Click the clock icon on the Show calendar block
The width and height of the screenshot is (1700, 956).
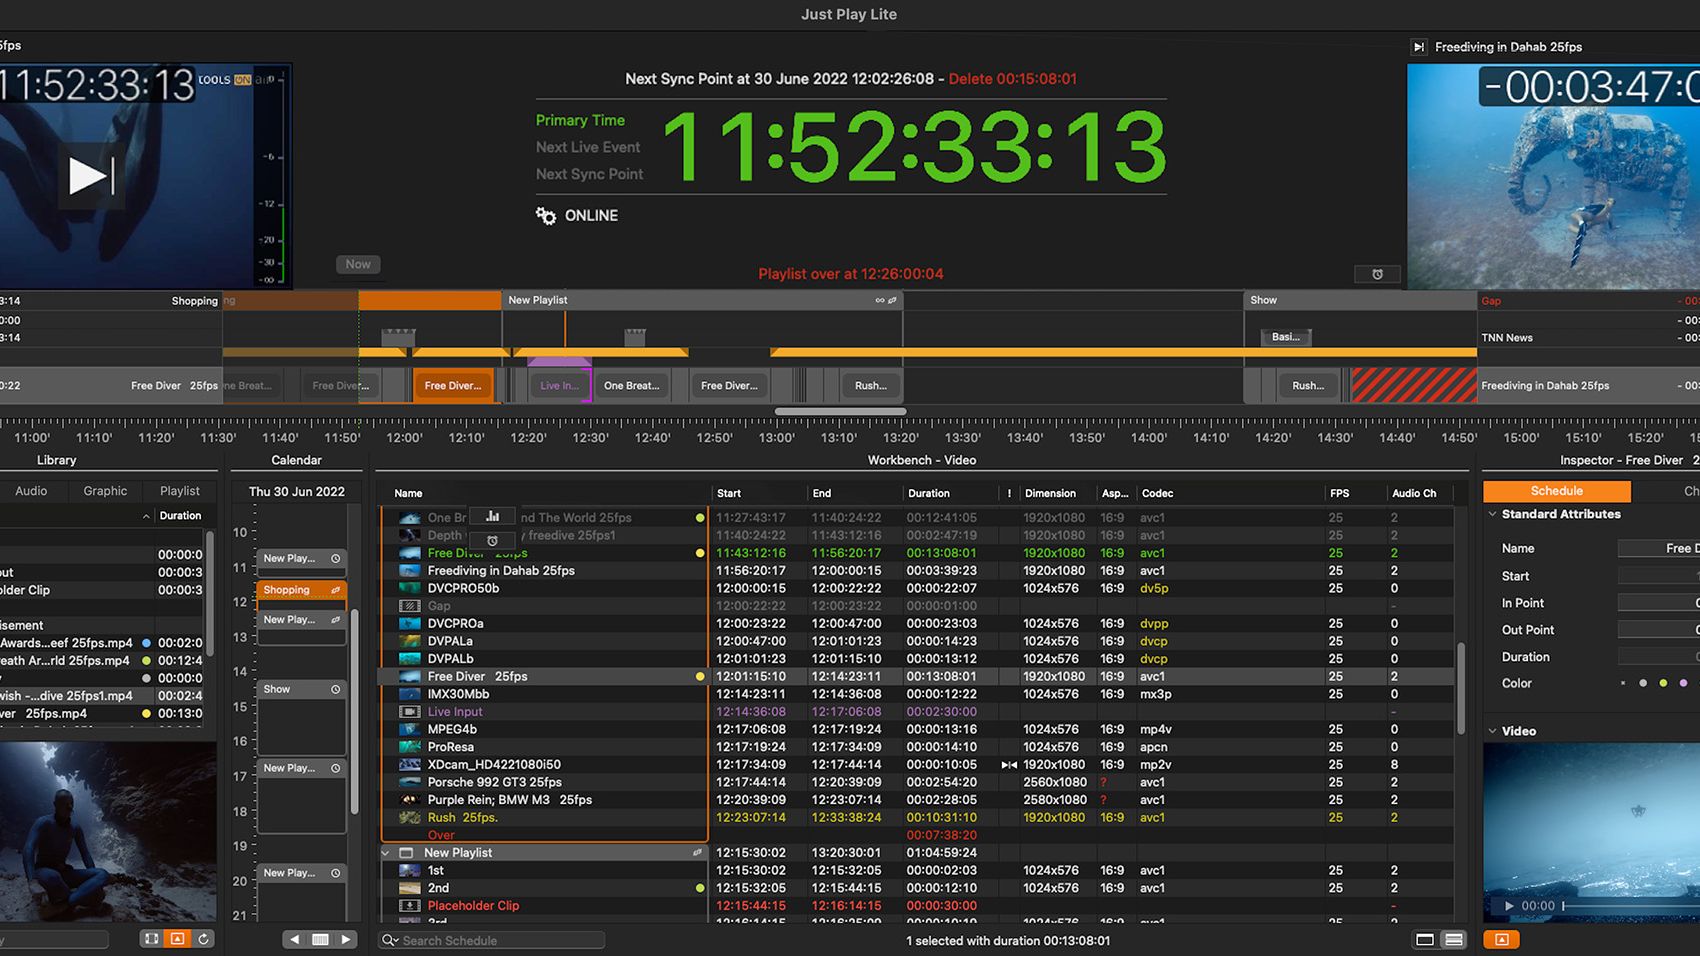(x=336, y=690)
